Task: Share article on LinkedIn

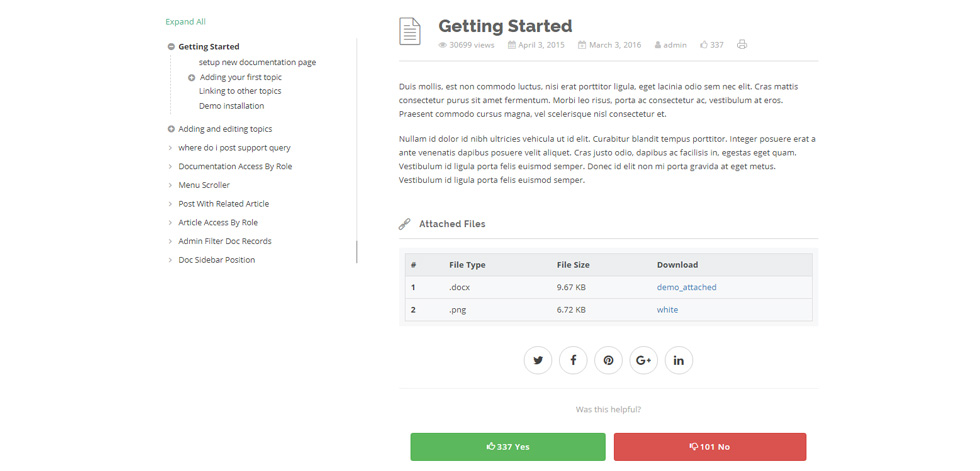Action: click(x=679, y=360)
